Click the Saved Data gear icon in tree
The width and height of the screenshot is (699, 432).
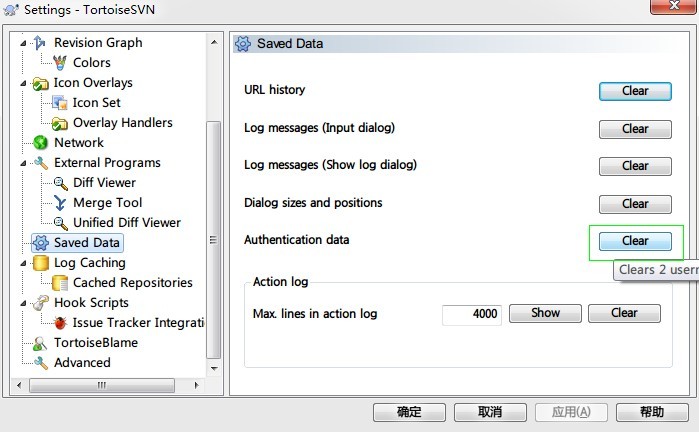coord(41,243)
